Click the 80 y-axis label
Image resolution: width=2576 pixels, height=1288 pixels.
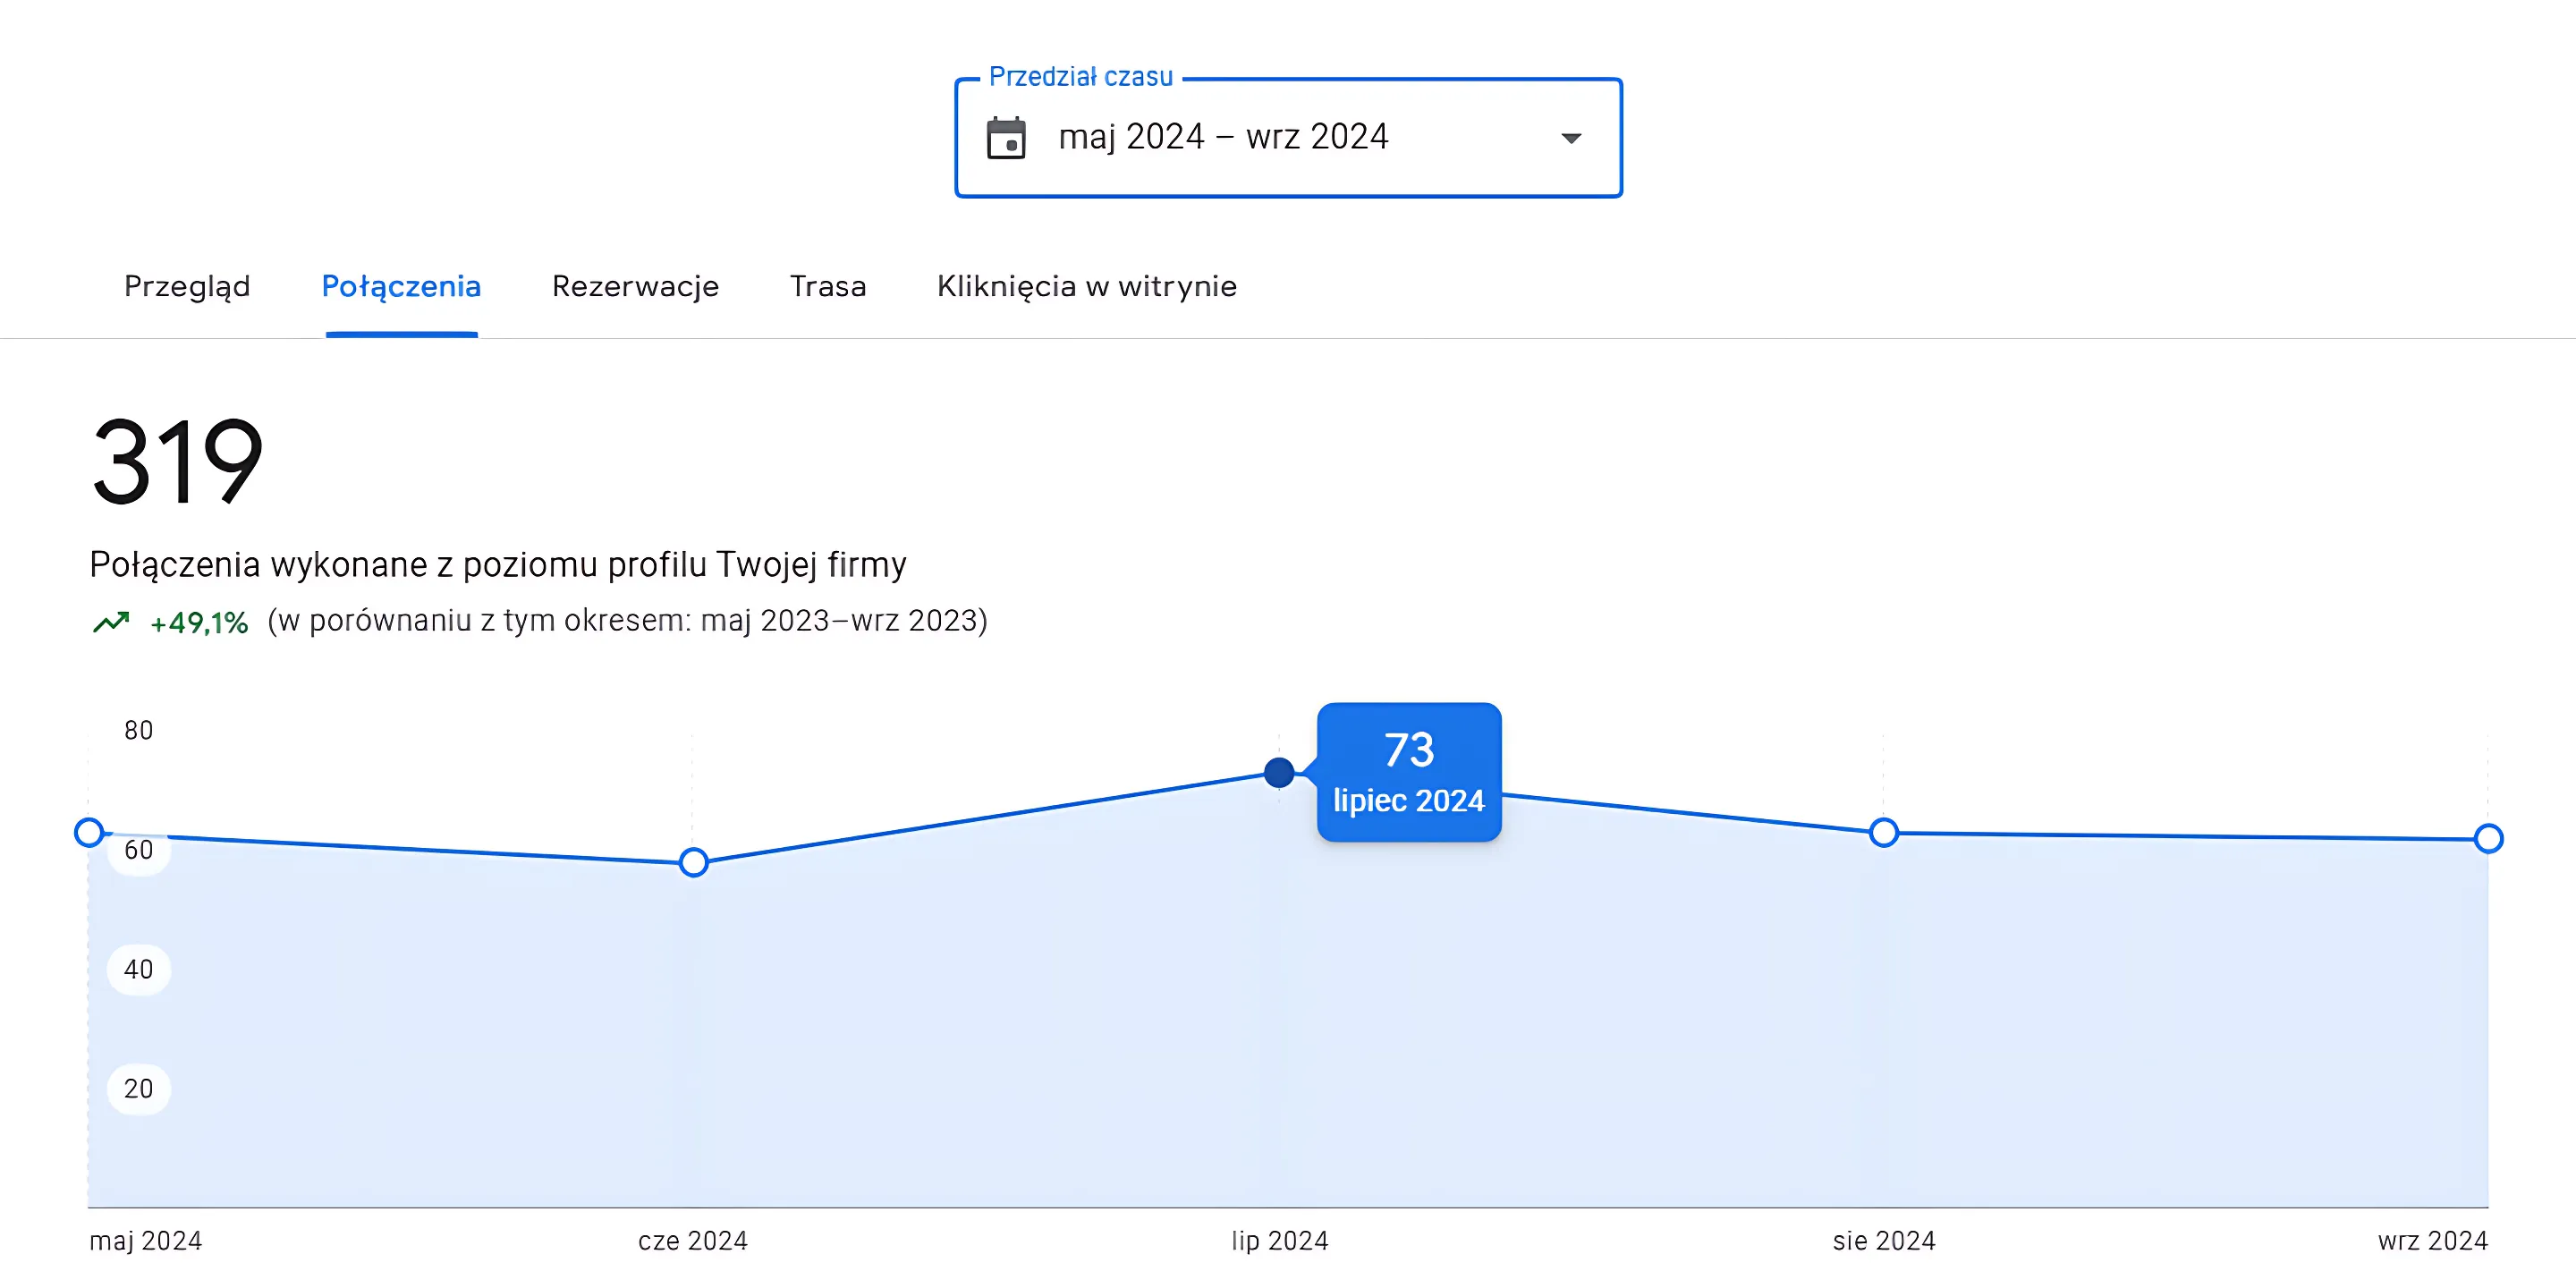pyautogui.click(x=139, y=730)
